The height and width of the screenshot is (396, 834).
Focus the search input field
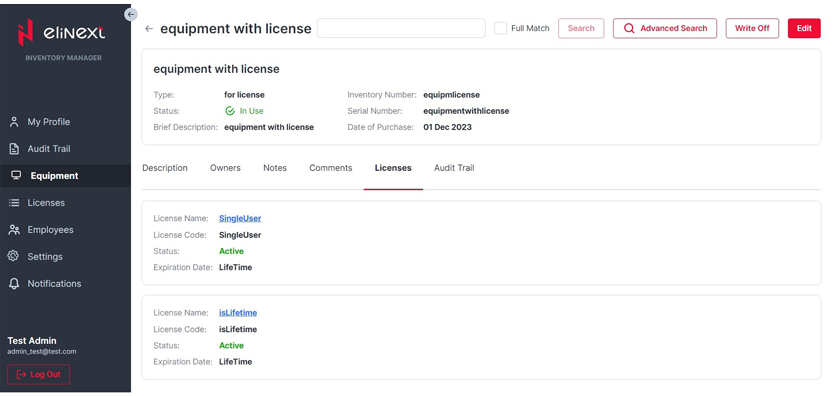[x=401, y=28]
